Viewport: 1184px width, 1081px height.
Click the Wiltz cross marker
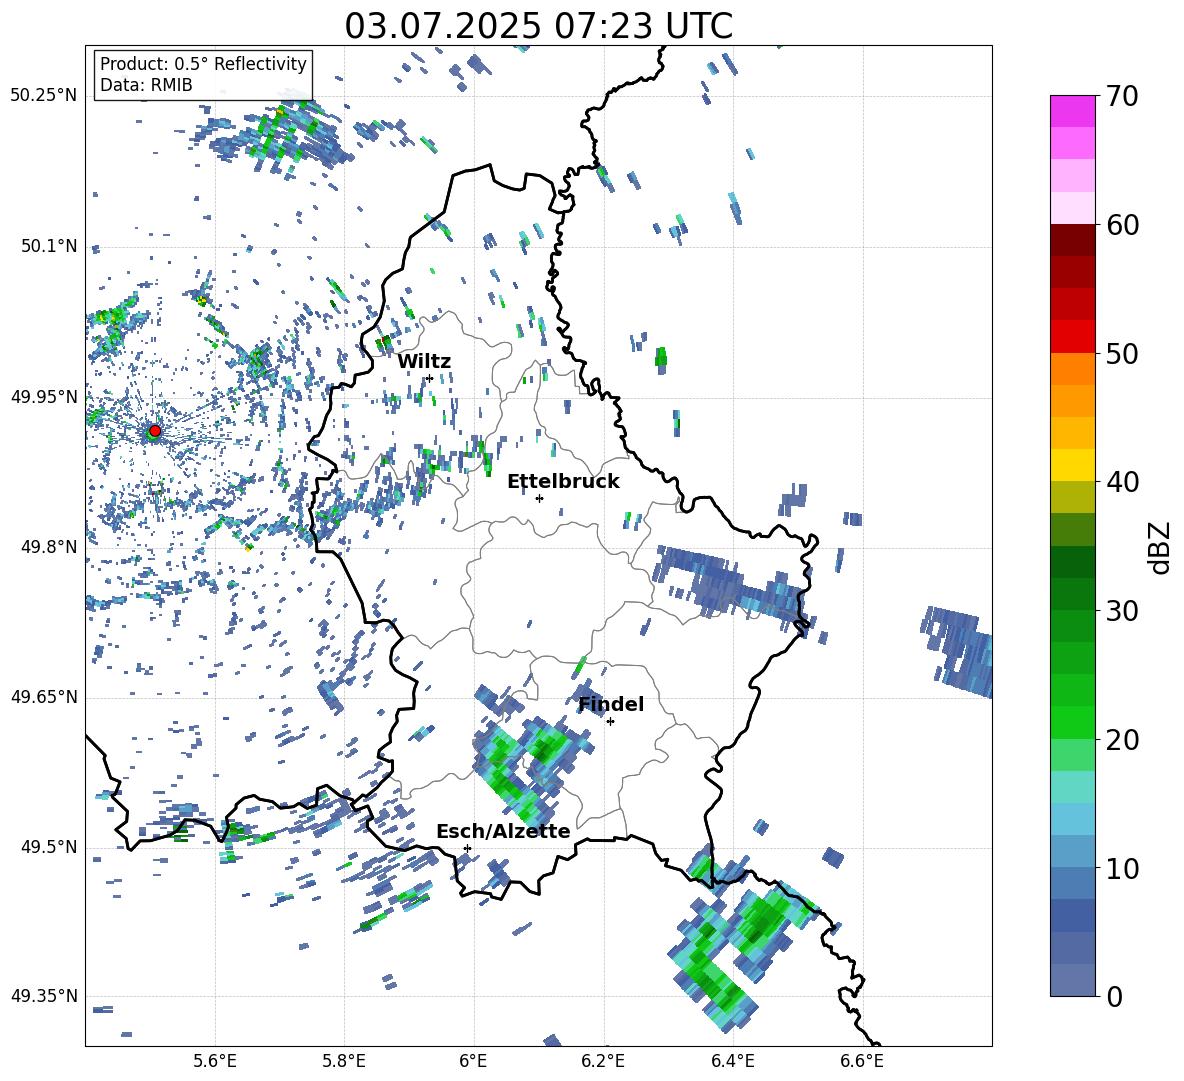[x=430, y=378]
